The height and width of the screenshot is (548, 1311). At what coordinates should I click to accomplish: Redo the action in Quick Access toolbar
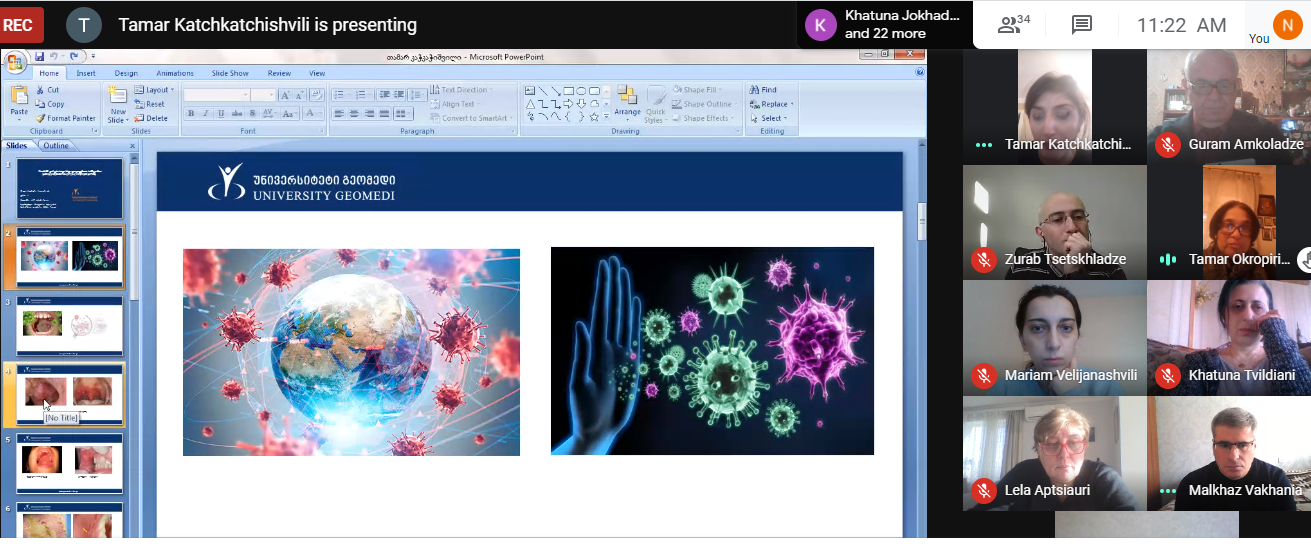74,56
